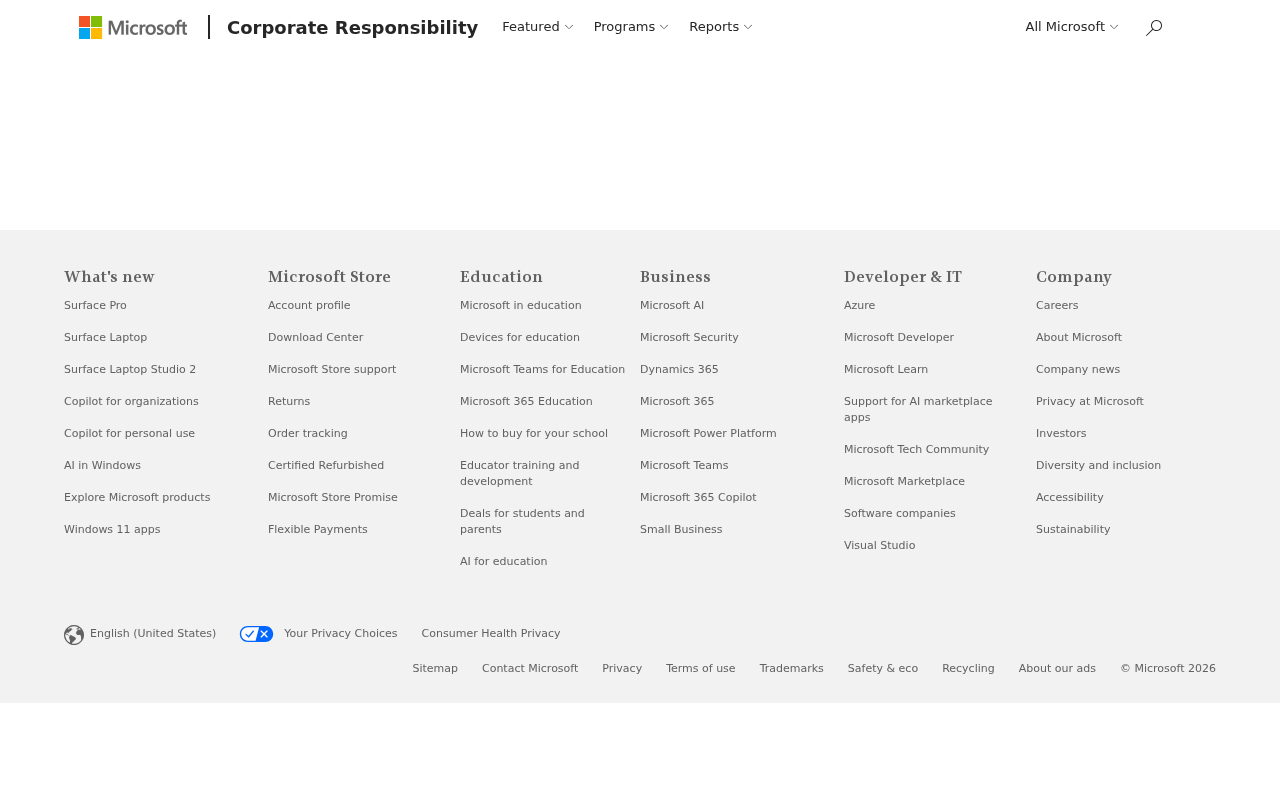Open Order tracking page
This screenshot has width=1280, height=800.
pos(308,434)
